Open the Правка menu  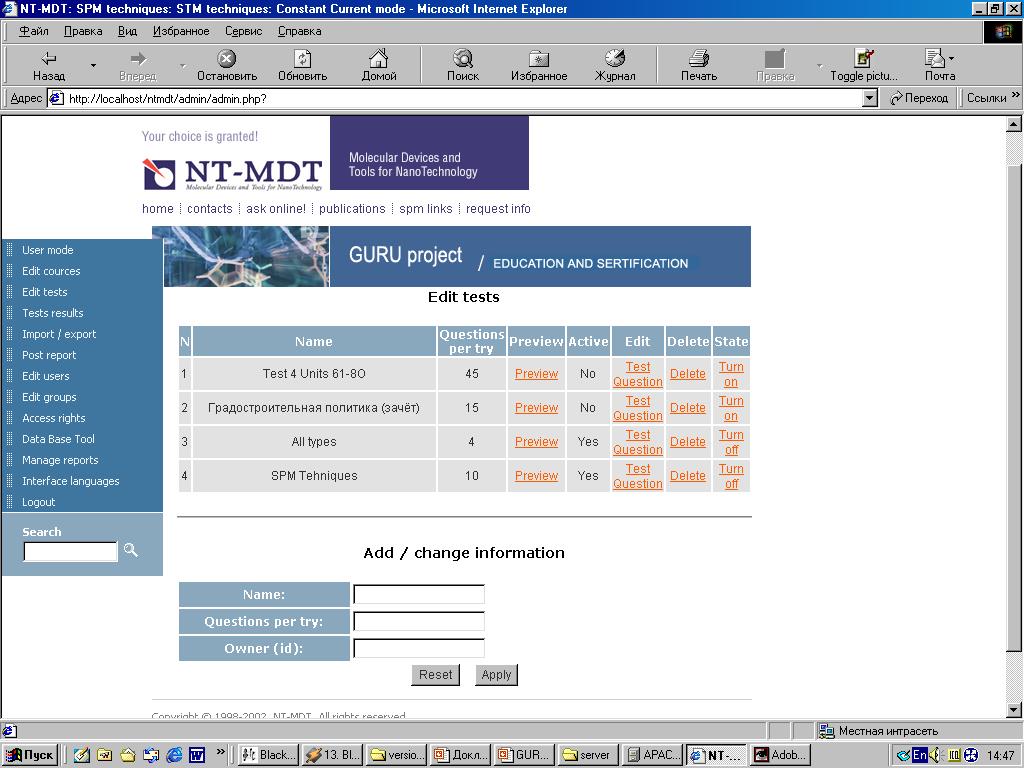[83, 31]
